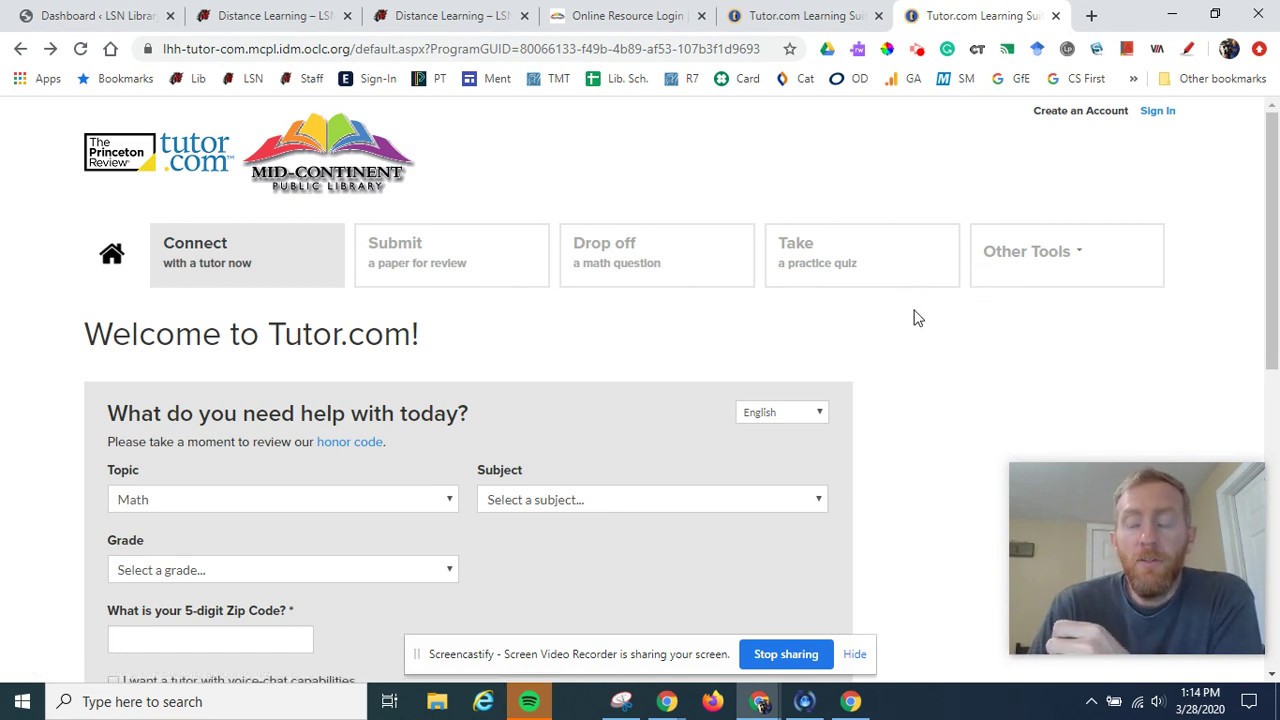Open a new browser tab
Screen dimensions: 1280x720
(1091, 15)
